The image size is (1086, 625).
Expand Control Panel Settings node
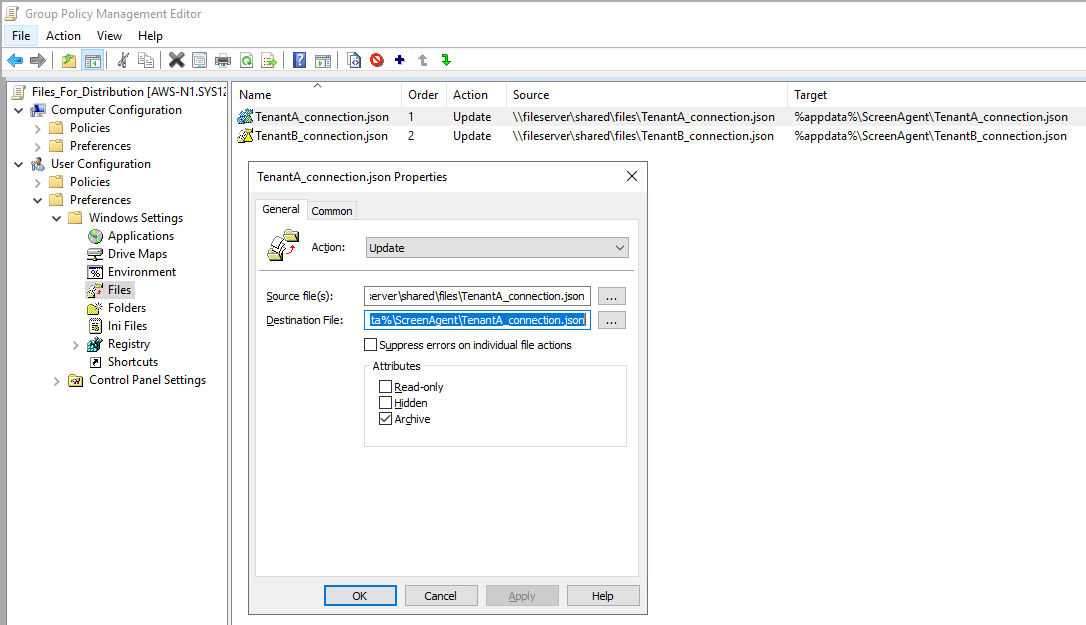57,380
